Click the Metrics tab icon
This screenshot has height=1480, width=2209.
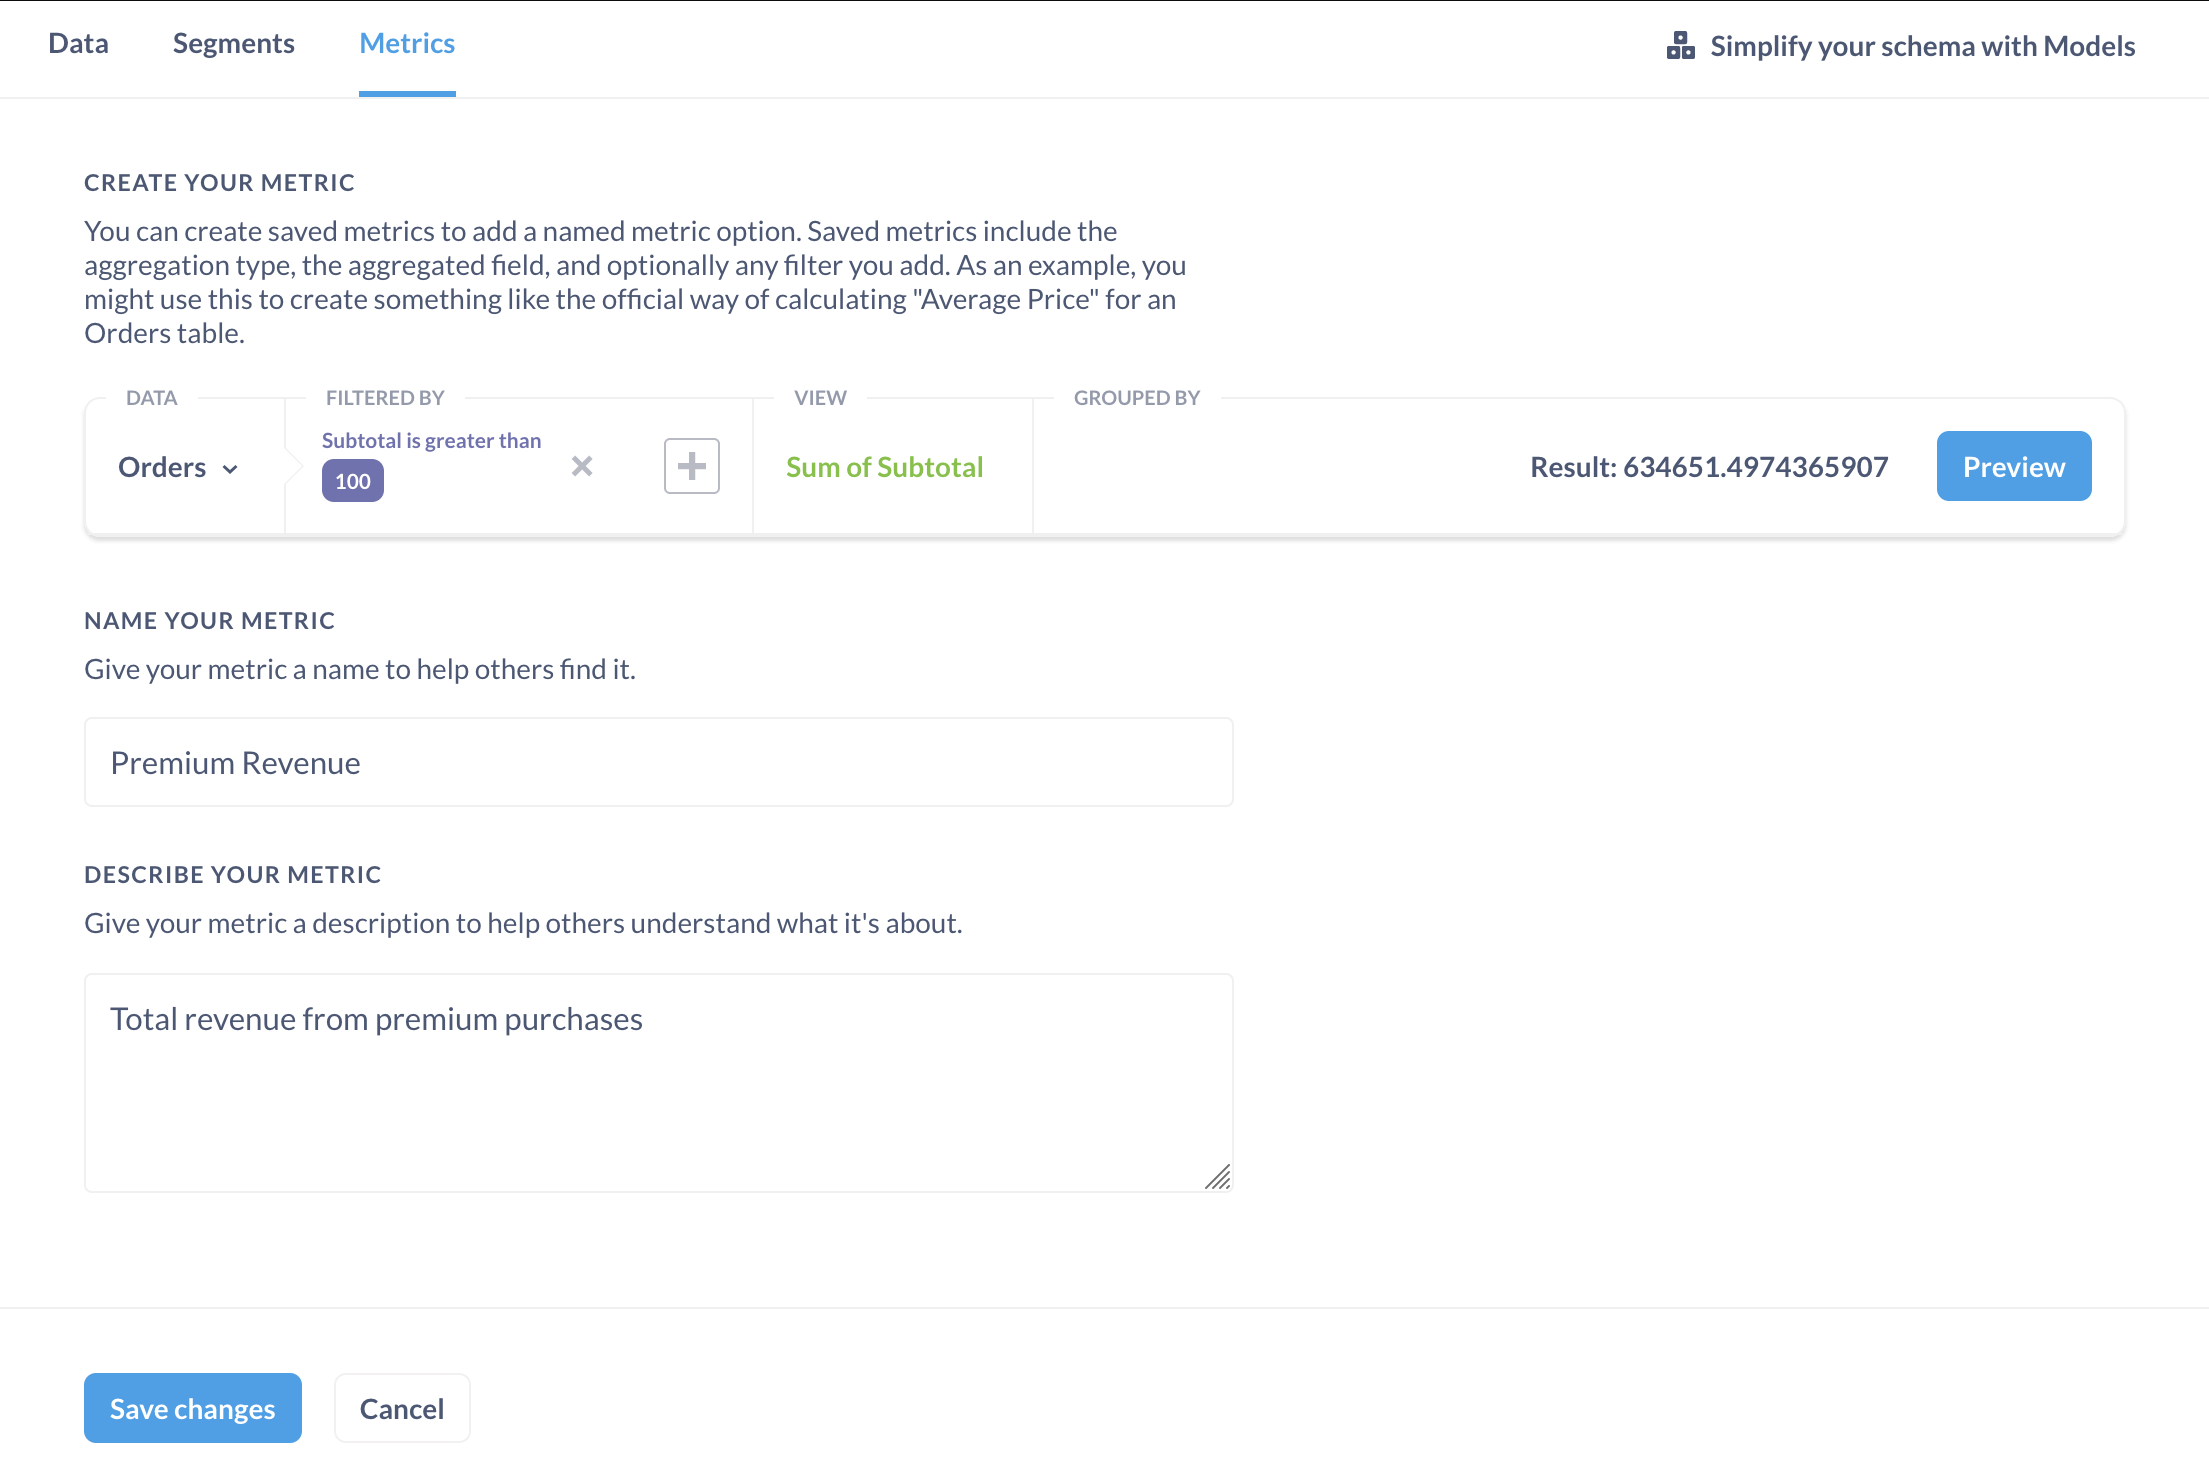coord(406,43)
